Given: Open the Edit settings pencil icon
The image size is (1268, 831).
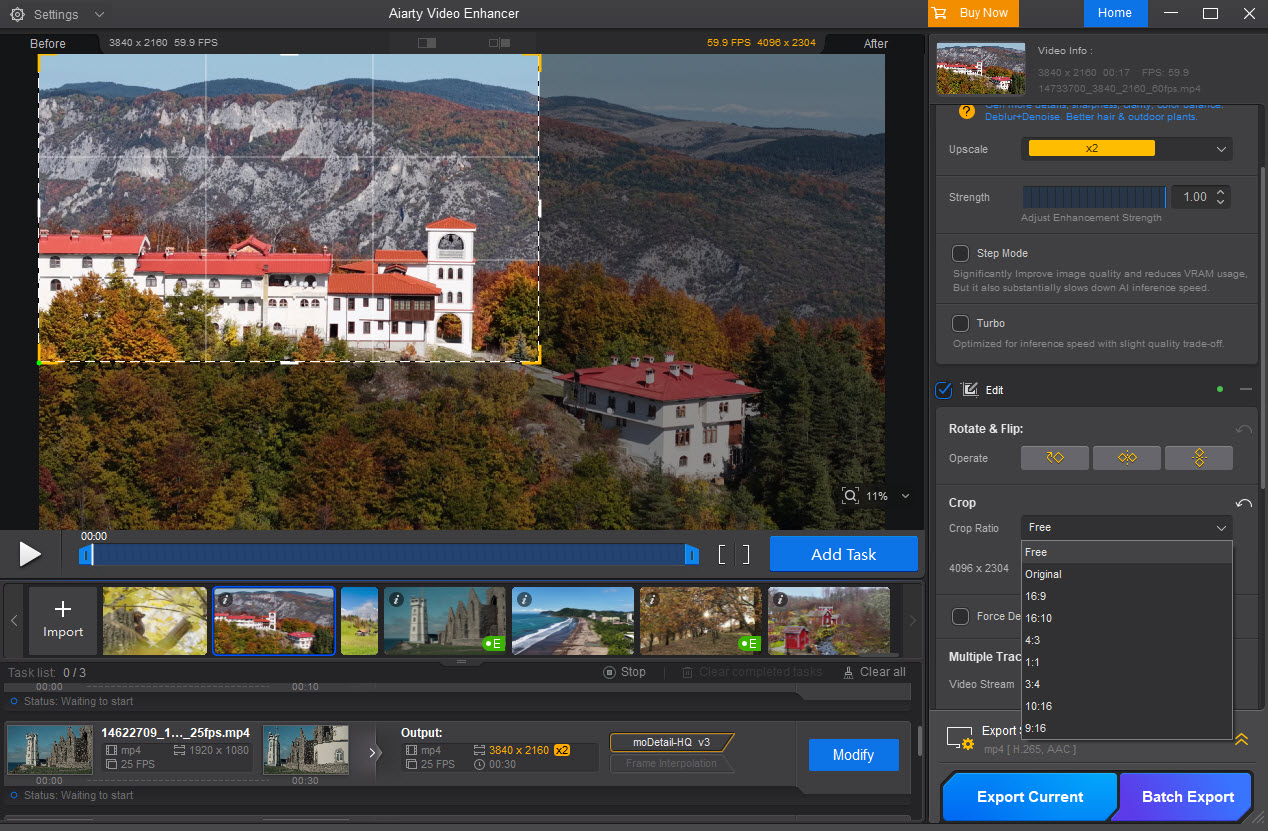Looking at the screenshot, I should click(x=968, y=390).
